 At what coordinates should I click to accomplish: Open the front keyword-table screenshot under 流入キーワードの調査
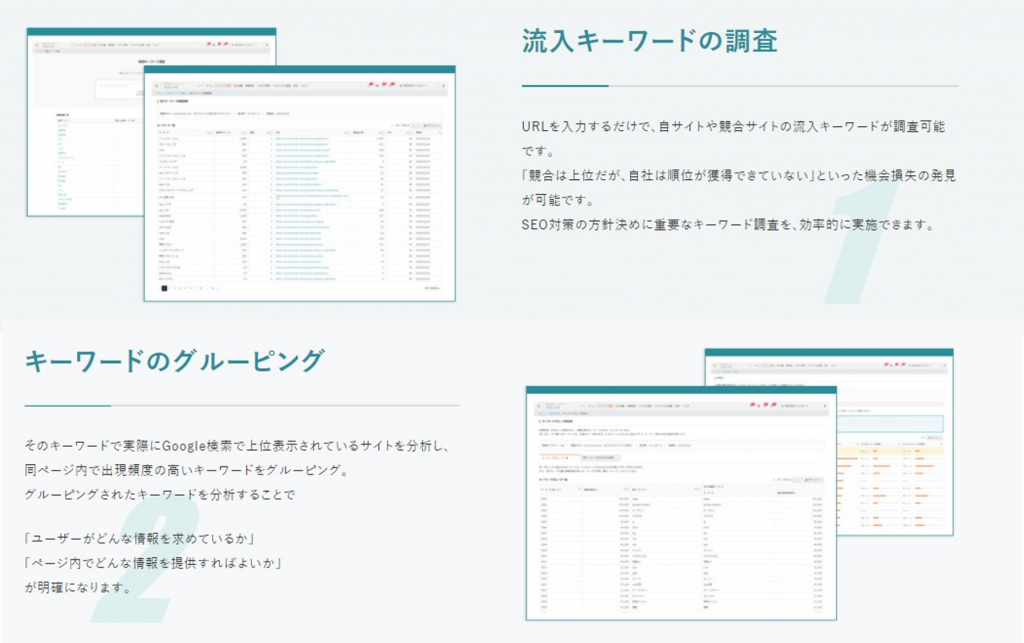point(300,183)
